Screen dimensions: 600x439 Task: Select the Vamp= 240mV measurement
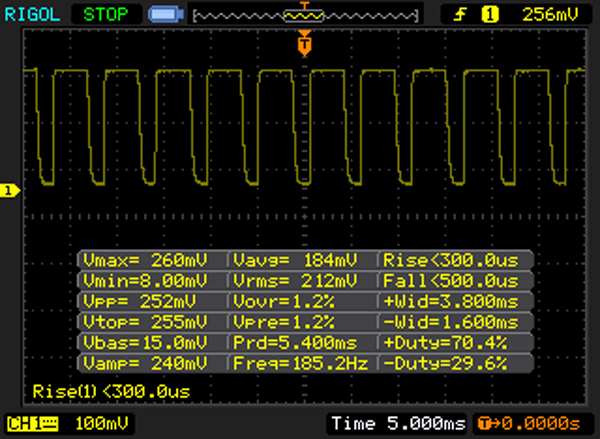click(x=145, y=363)
